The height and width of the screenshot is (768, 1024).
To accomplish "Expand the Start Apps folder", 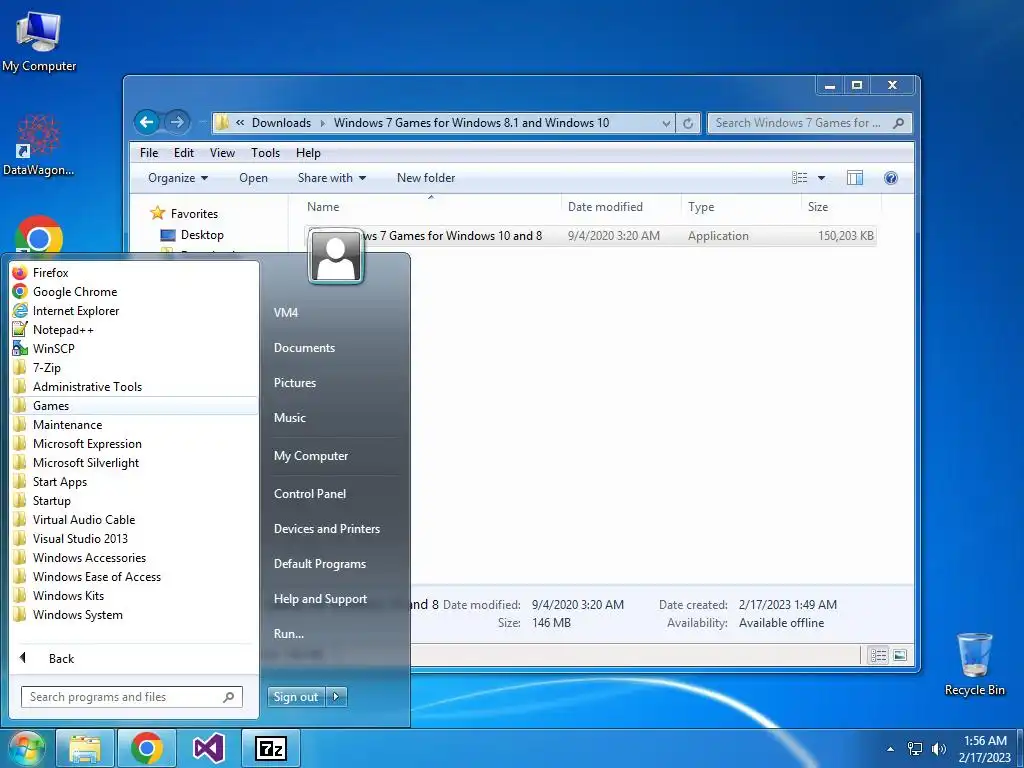I will point(134,481).
